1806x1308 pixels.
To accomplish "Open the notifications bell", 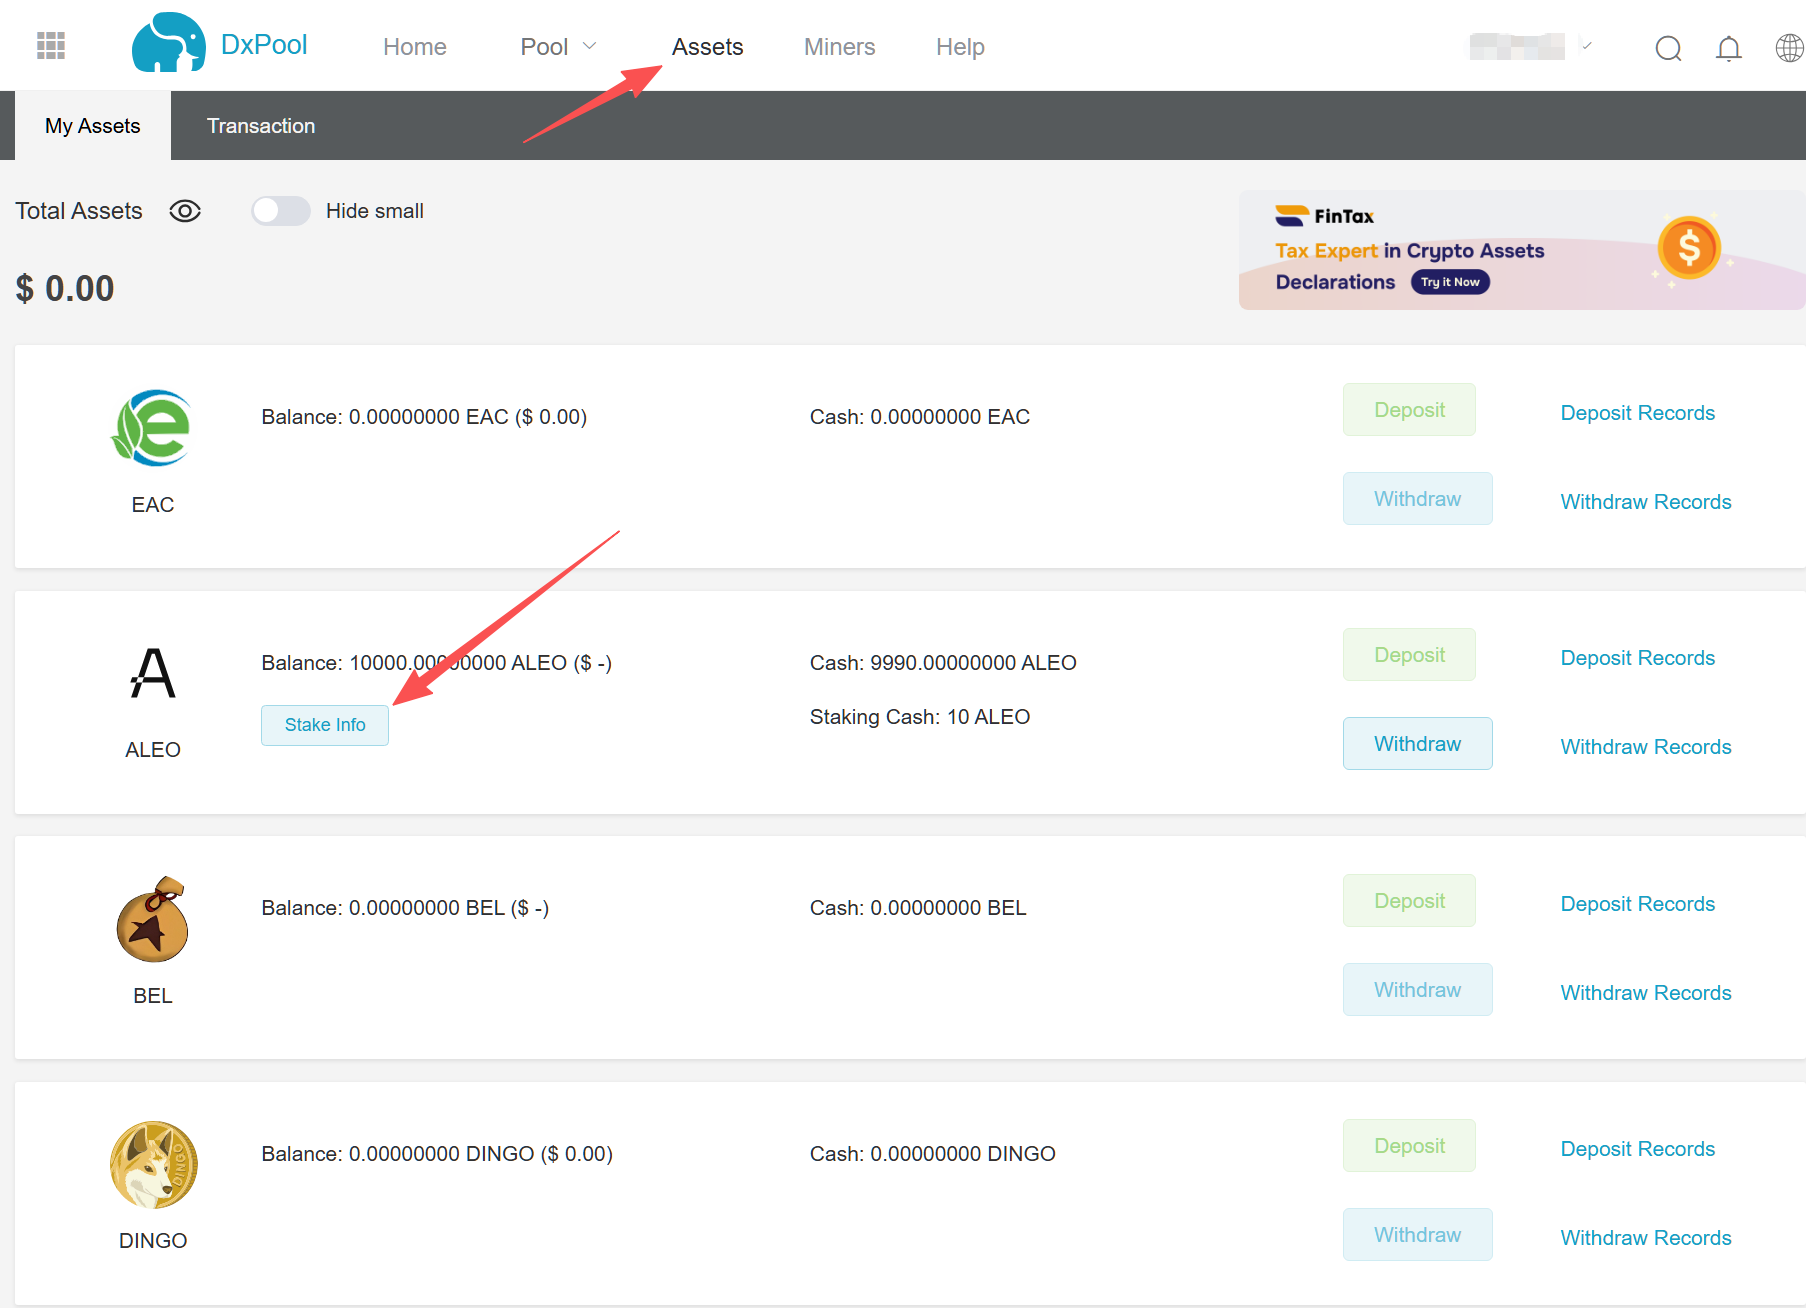I will (x=1728, y=48).
